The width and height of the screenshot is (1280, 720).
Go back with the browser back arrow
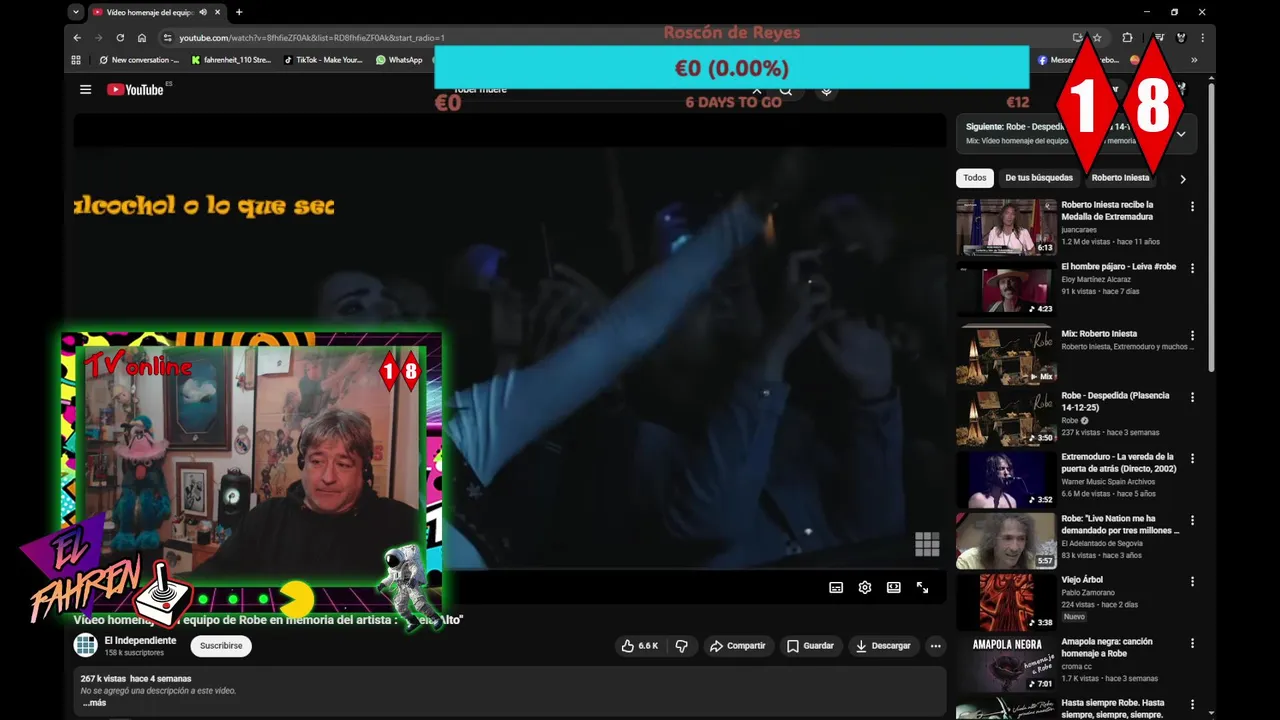pyautogui.click(x=77, y=38)
